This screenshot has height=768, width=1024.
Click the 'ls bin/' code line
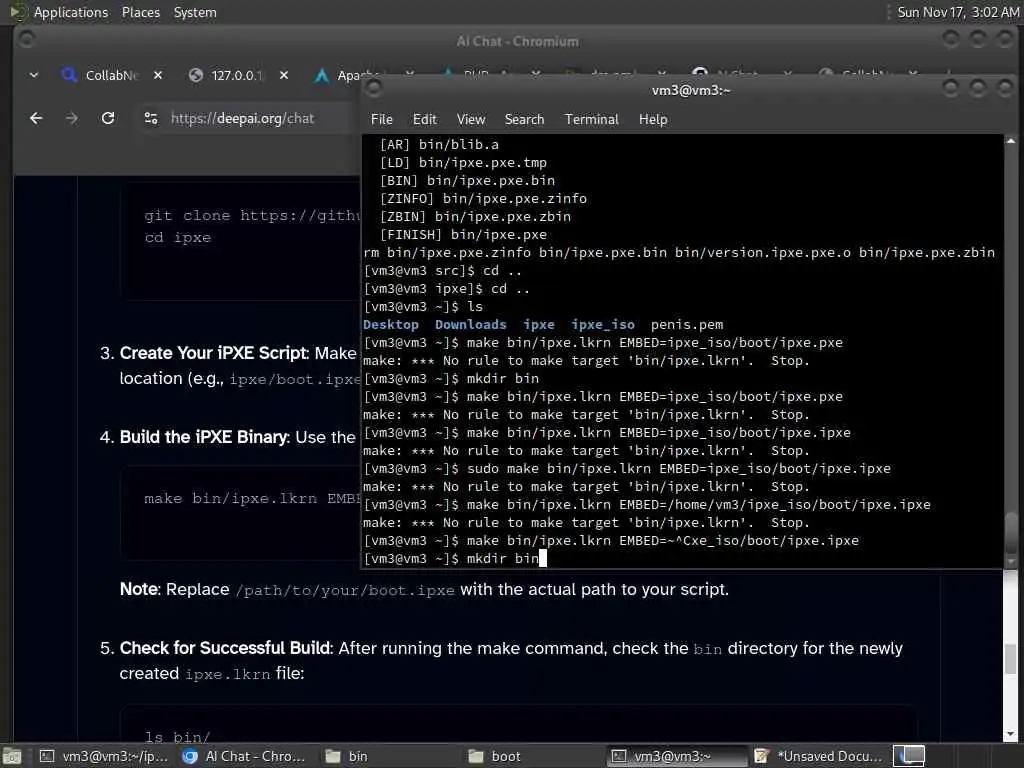(x=177, y=737)
